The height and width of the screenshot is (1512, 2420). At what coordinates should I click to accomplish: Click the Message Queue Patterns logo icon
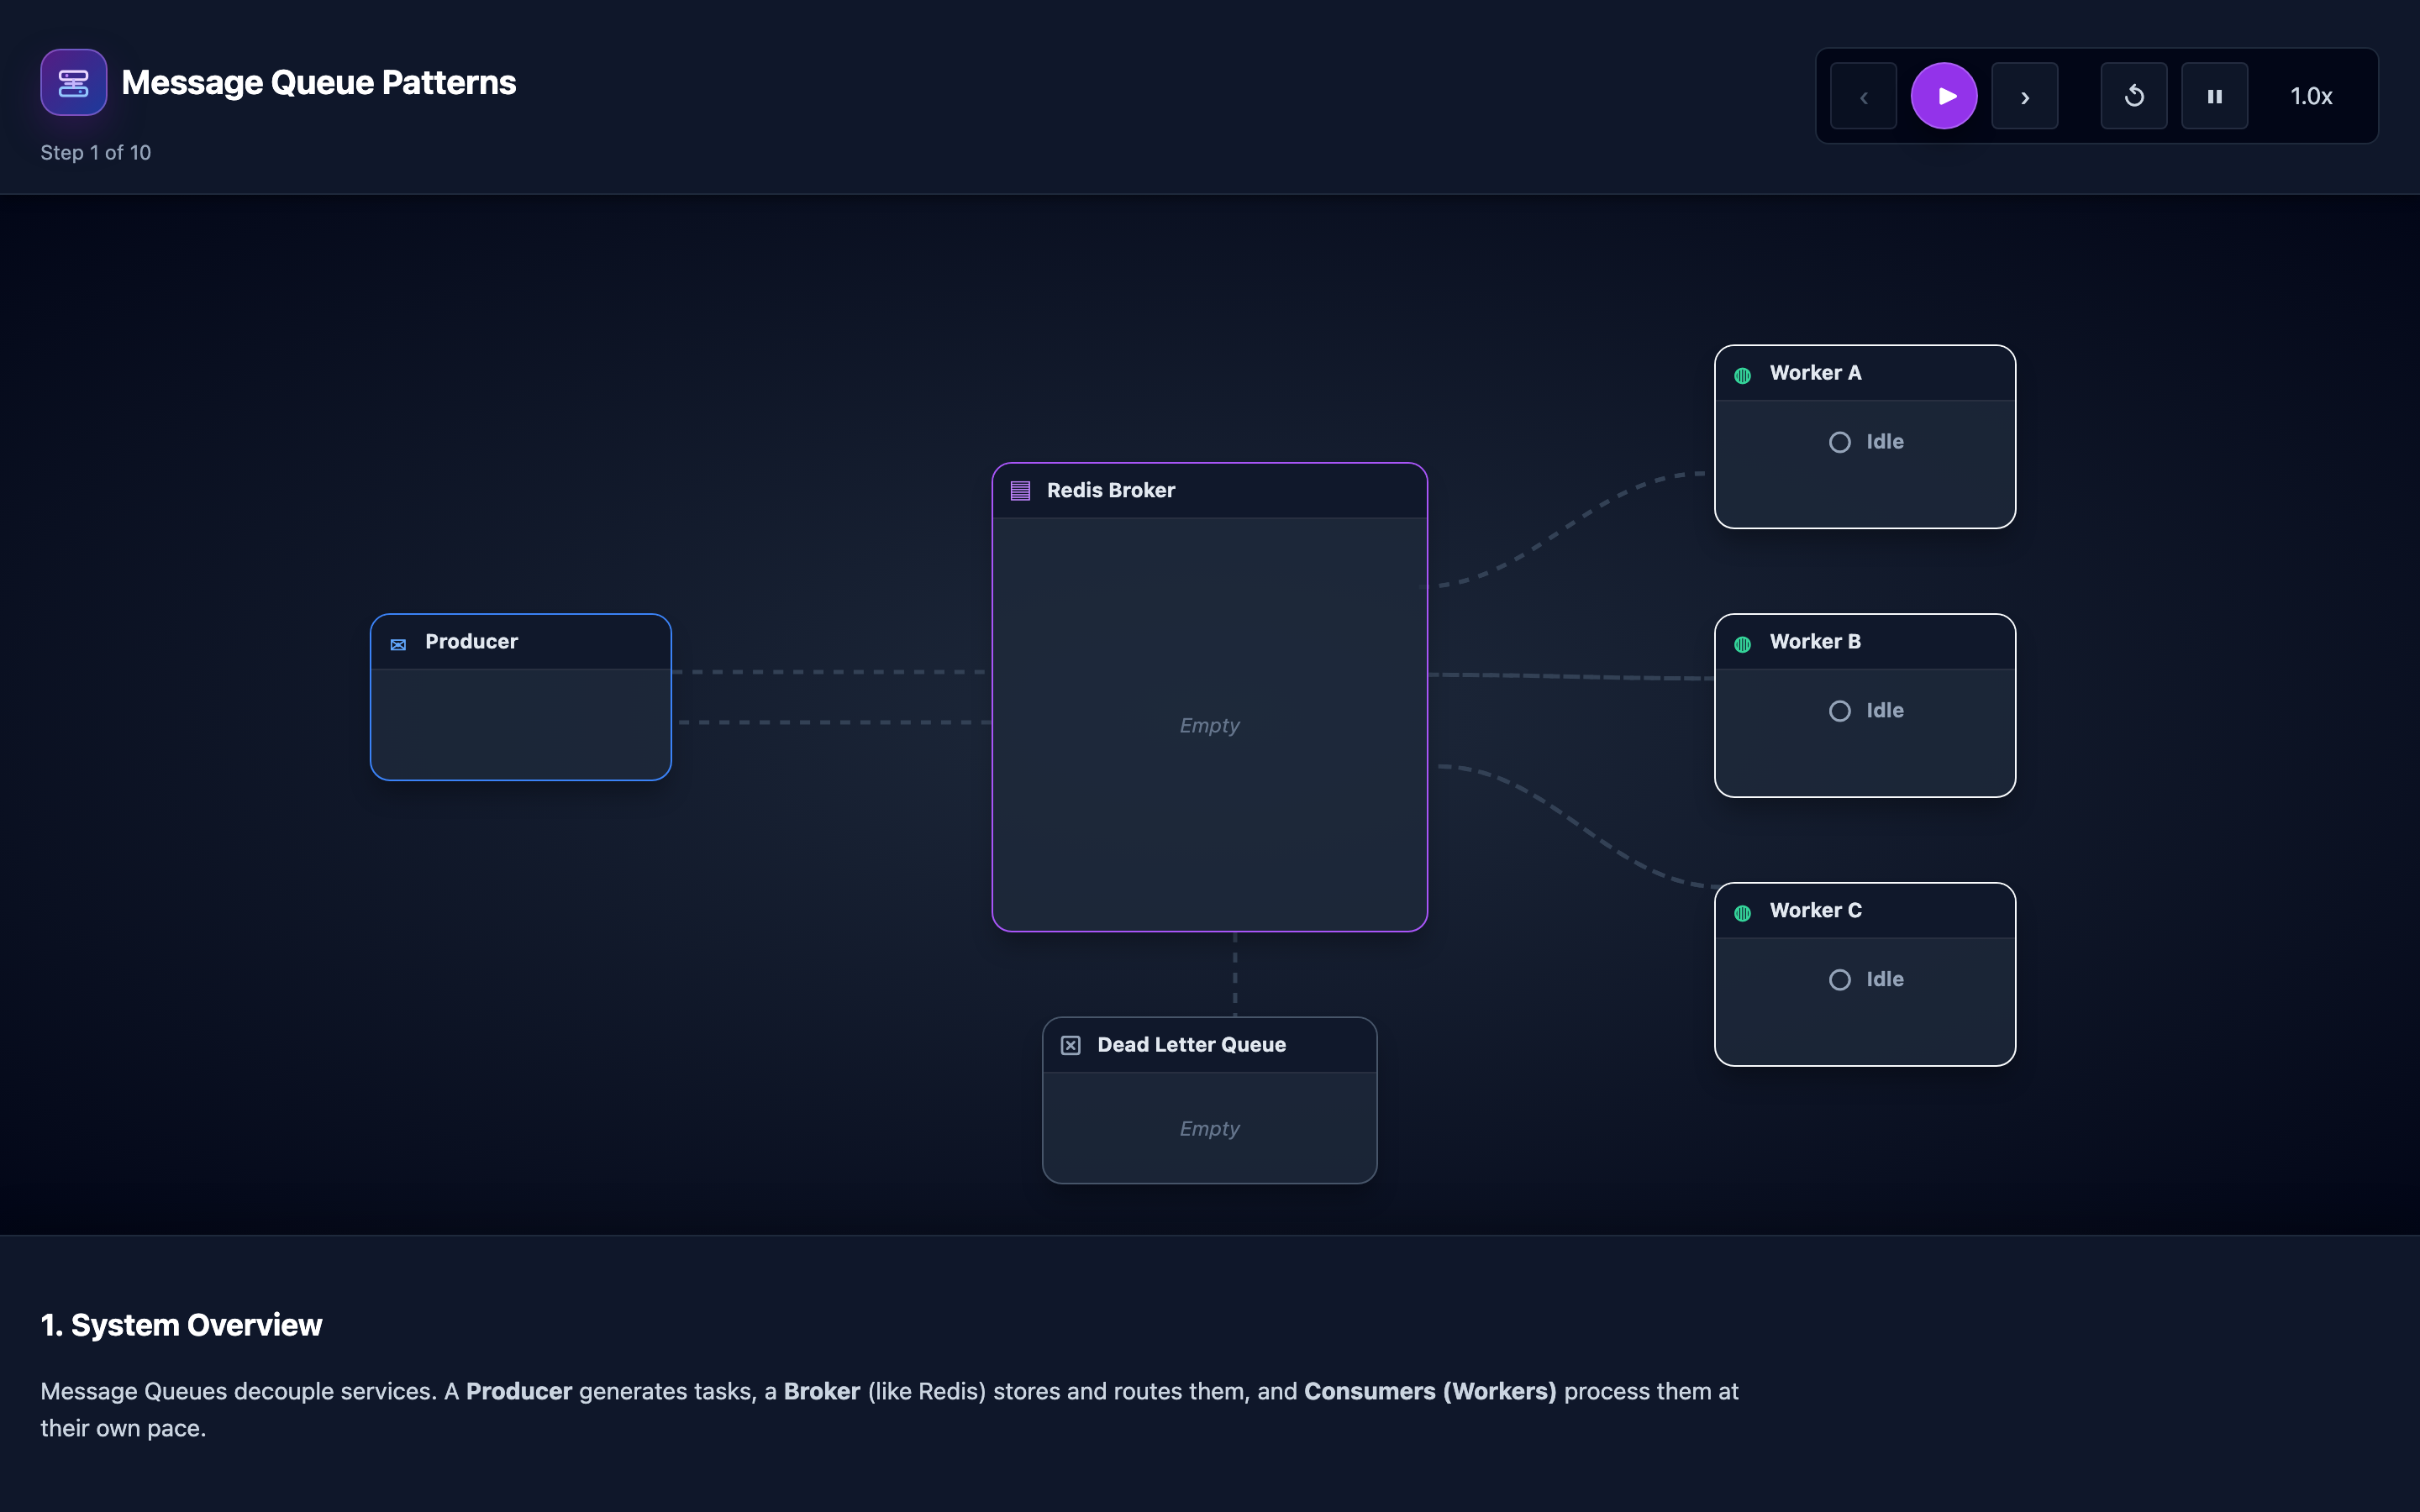(x=73, y=82)
